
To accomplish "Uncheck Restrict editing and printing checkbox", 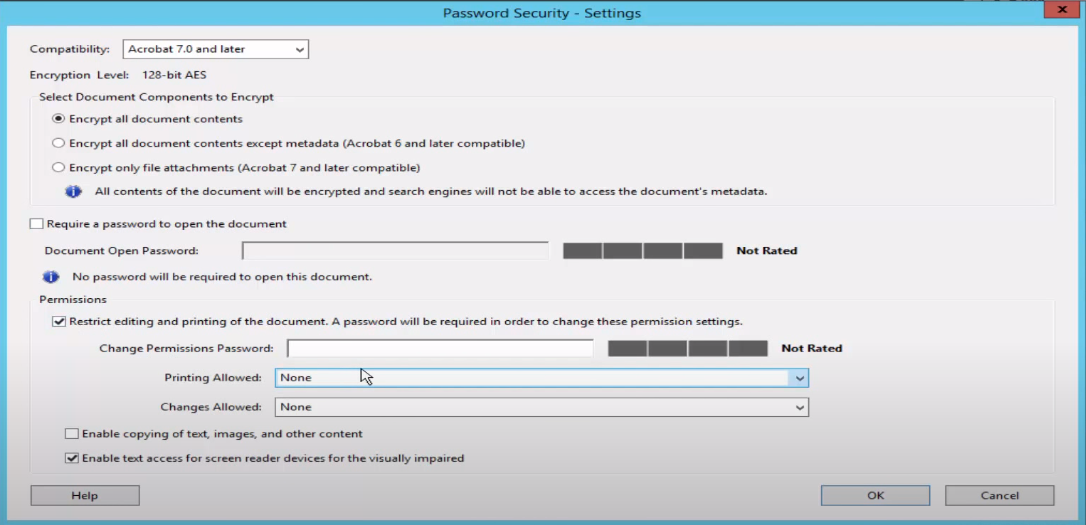I will (58, 321).
